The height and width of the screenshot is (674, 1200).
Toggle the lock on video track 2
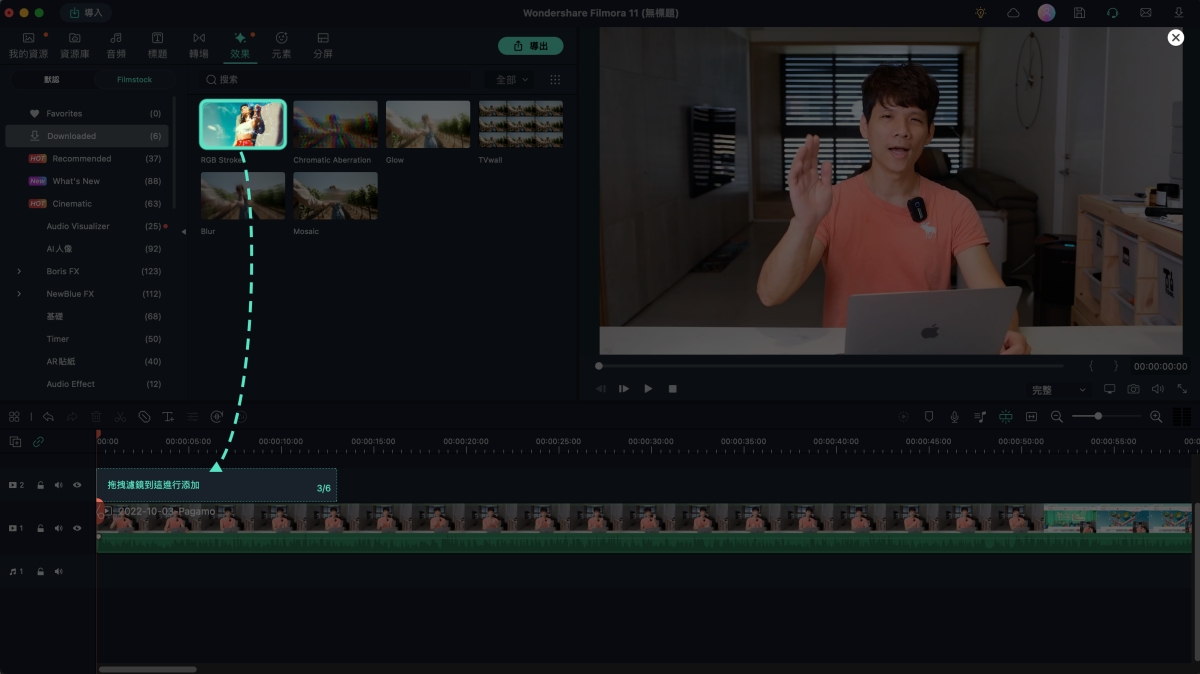(x=40, y=485)
